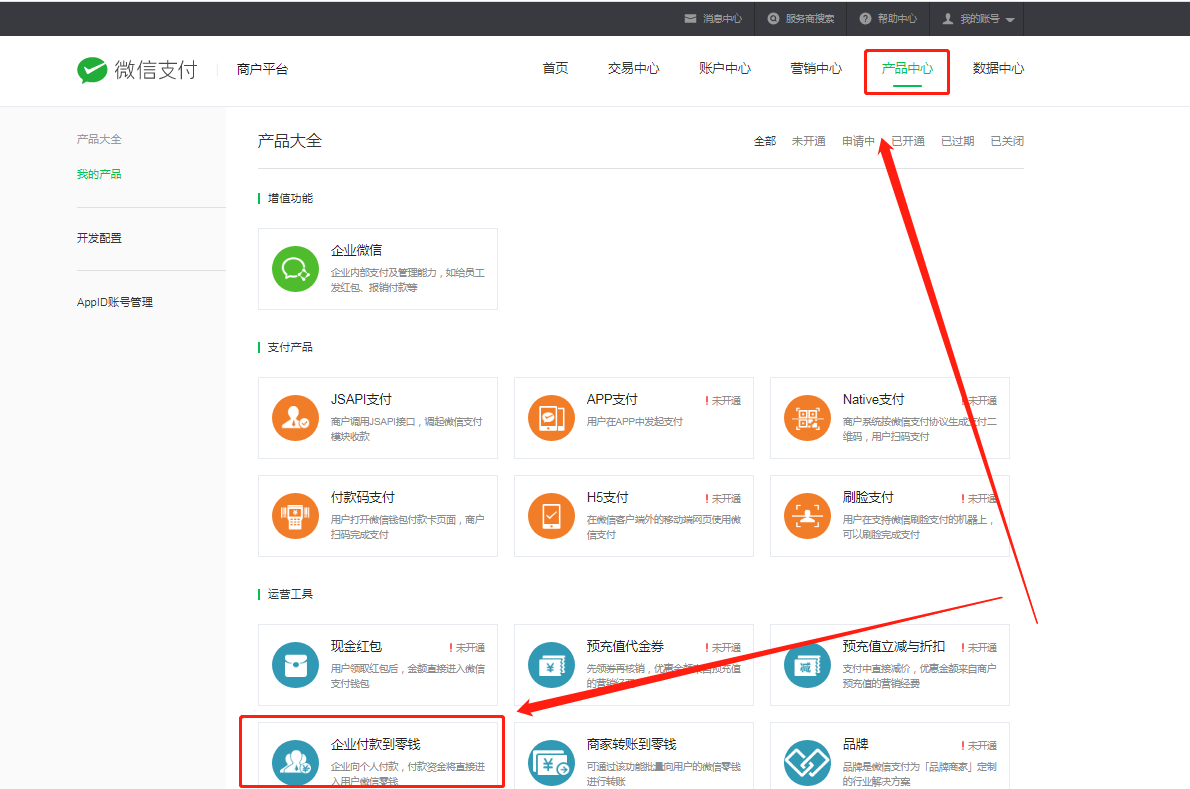Open the 账户中心 tab
This screenshot has height=789, width=1190.
(725, 68)
